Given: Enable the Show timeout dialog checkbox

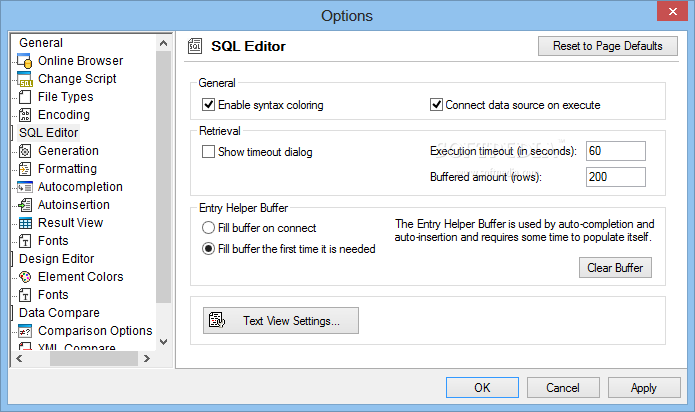Looking at the screenshot, I should (x=208, y=152).
